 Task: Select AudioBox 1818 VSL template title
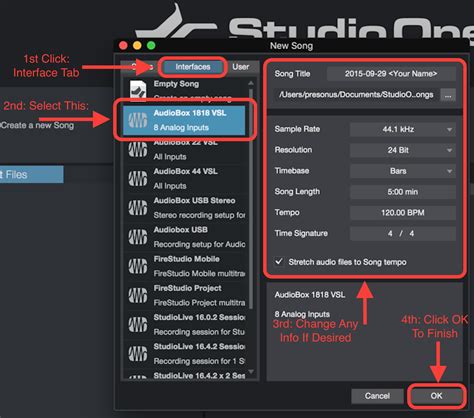(x=190, y=113)
